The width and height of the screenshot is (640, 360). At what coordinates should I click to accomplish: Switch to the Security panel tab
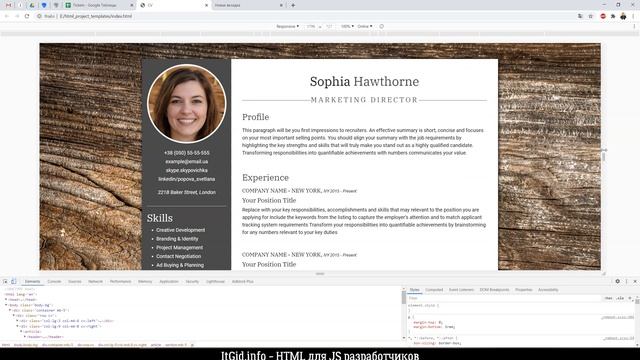pyautogui.click(x=192, y=282)
